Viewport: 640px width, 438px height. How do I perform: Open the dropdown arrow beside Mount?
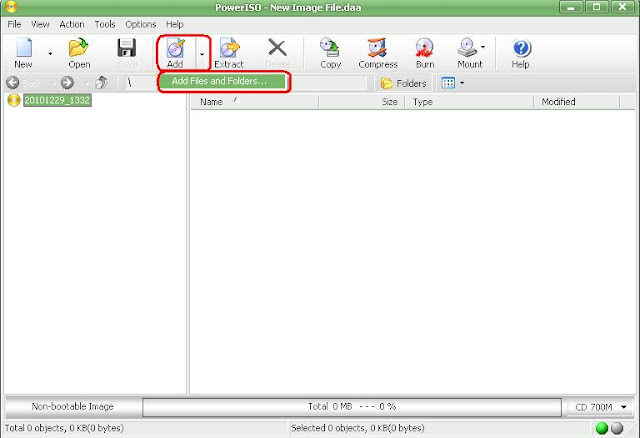coord(483,47)
